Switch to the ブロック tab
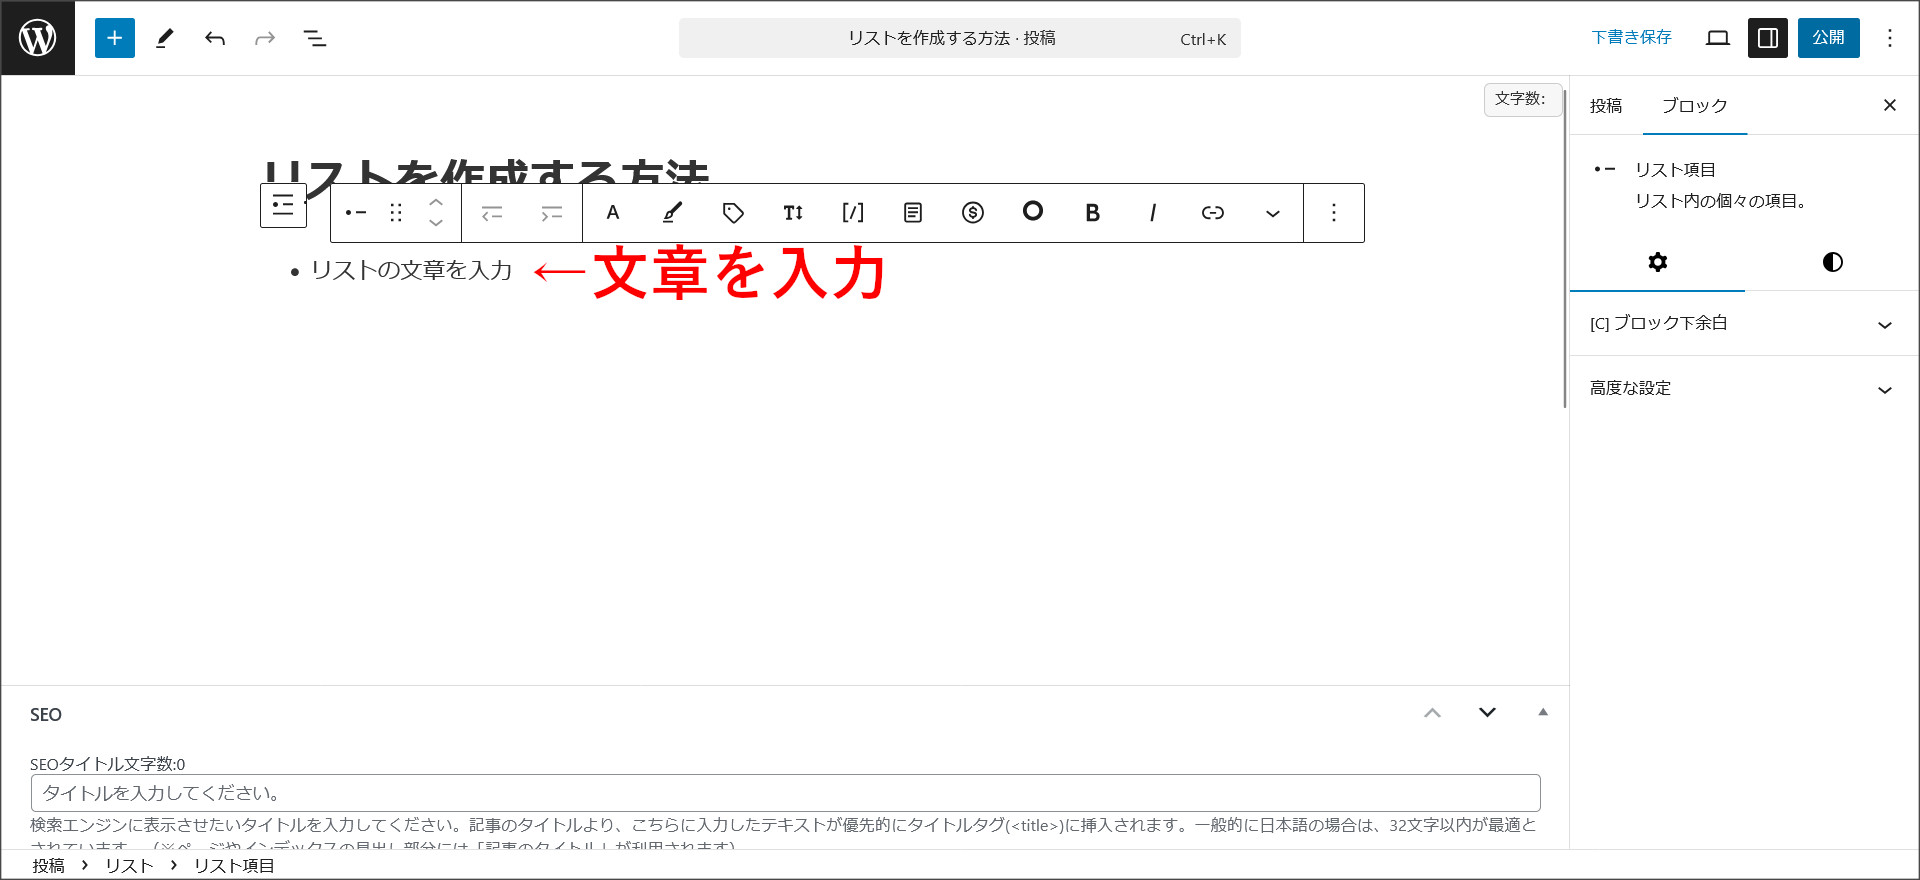This screenshot has height=880, width=1920. 1695,106
